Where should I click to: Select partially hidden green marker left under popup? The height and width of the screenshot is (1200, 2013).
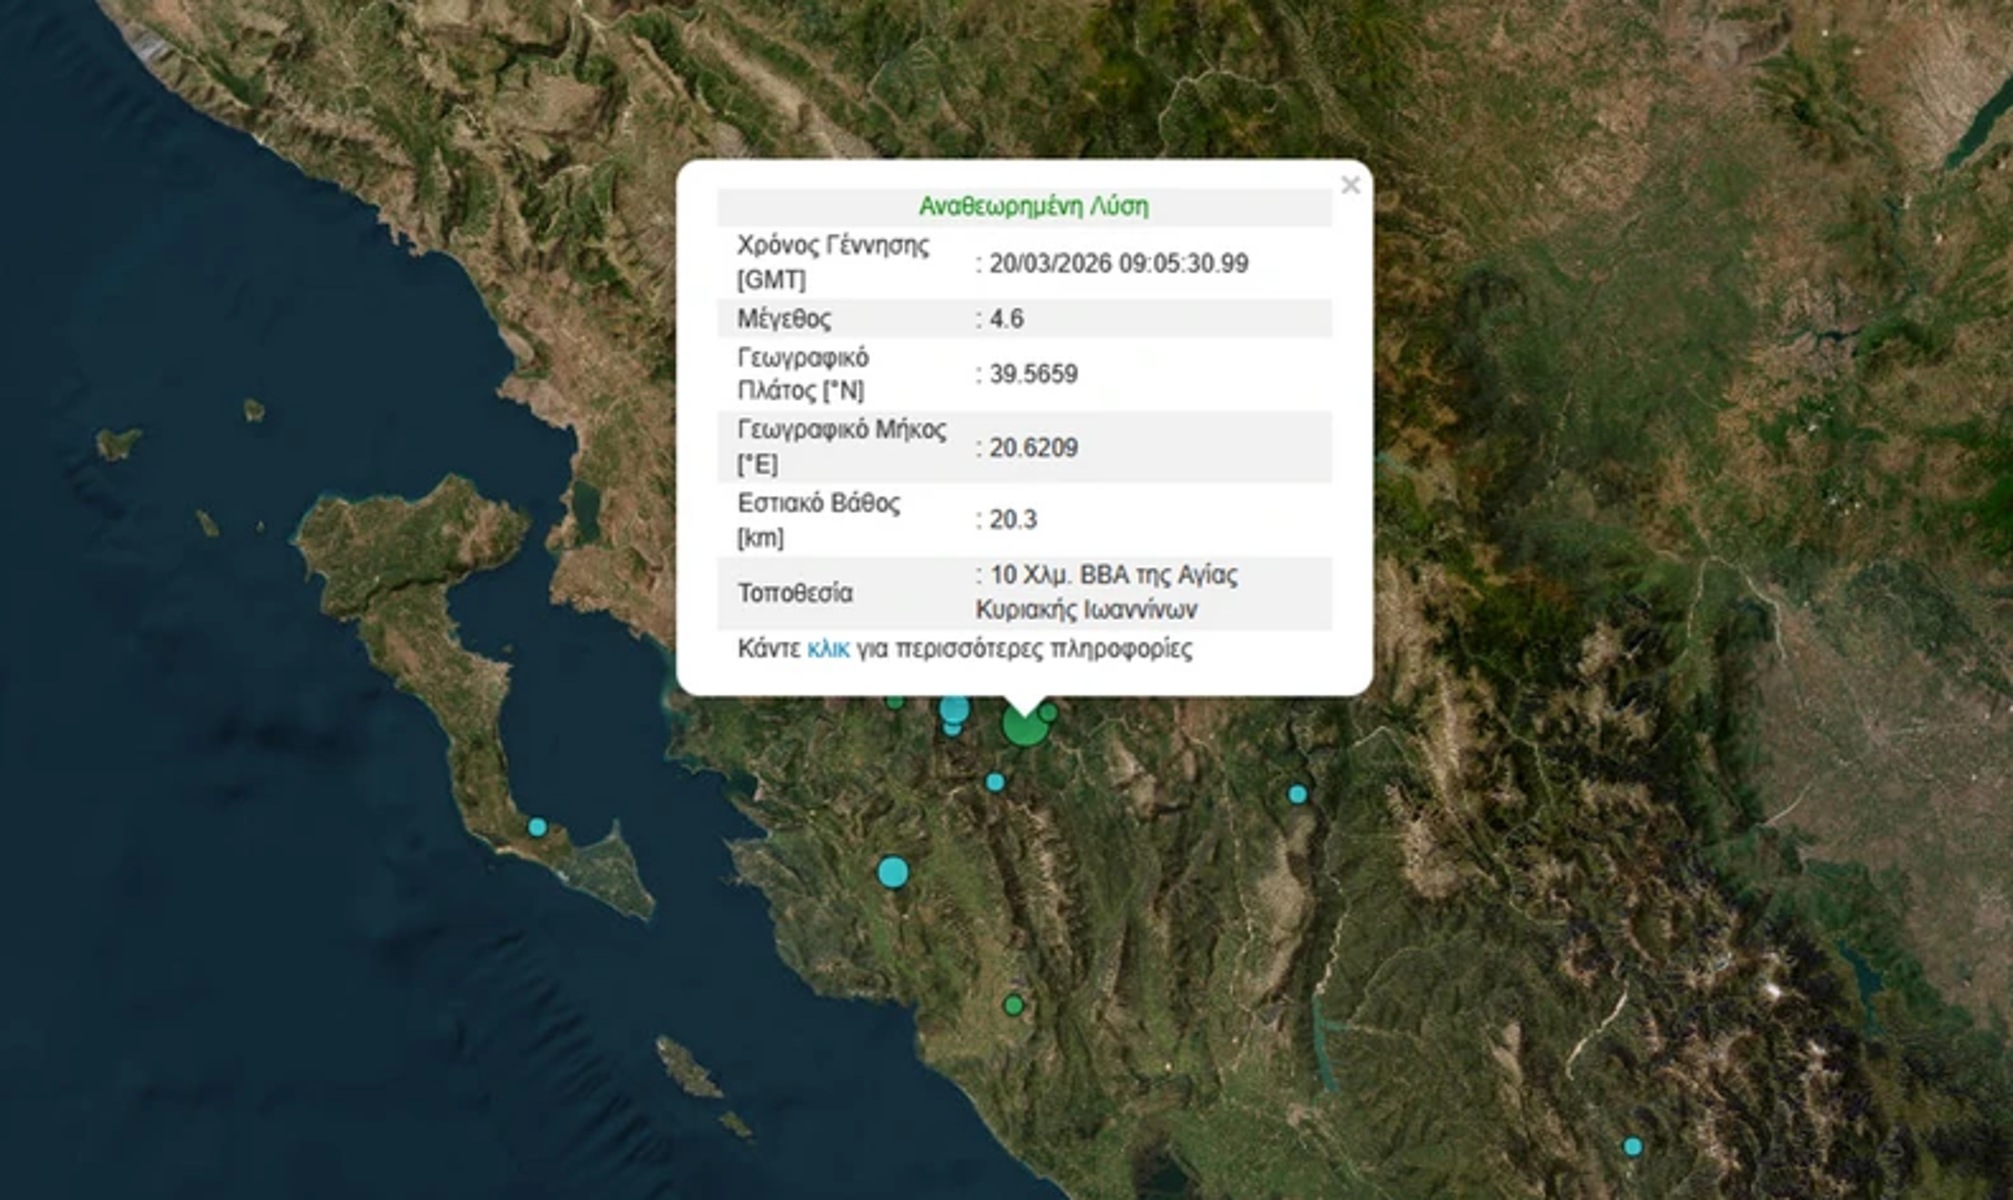click(895, 702)
